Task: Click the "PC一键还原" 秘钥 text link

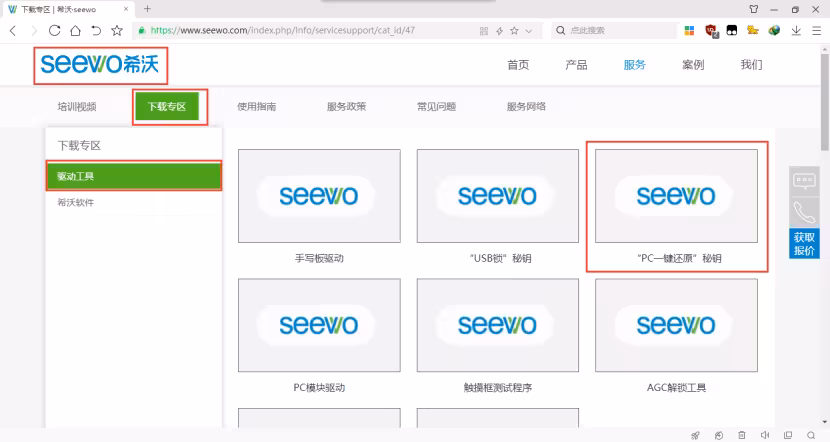Action: coord(679,258)
